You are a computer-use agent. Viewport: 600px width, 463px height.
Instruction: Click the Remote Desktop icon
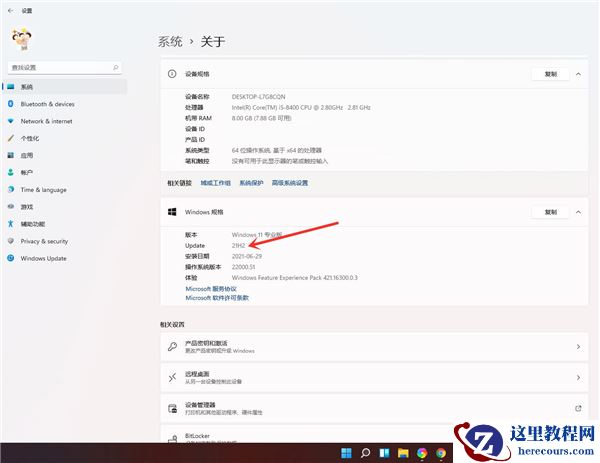coord(172,378)
